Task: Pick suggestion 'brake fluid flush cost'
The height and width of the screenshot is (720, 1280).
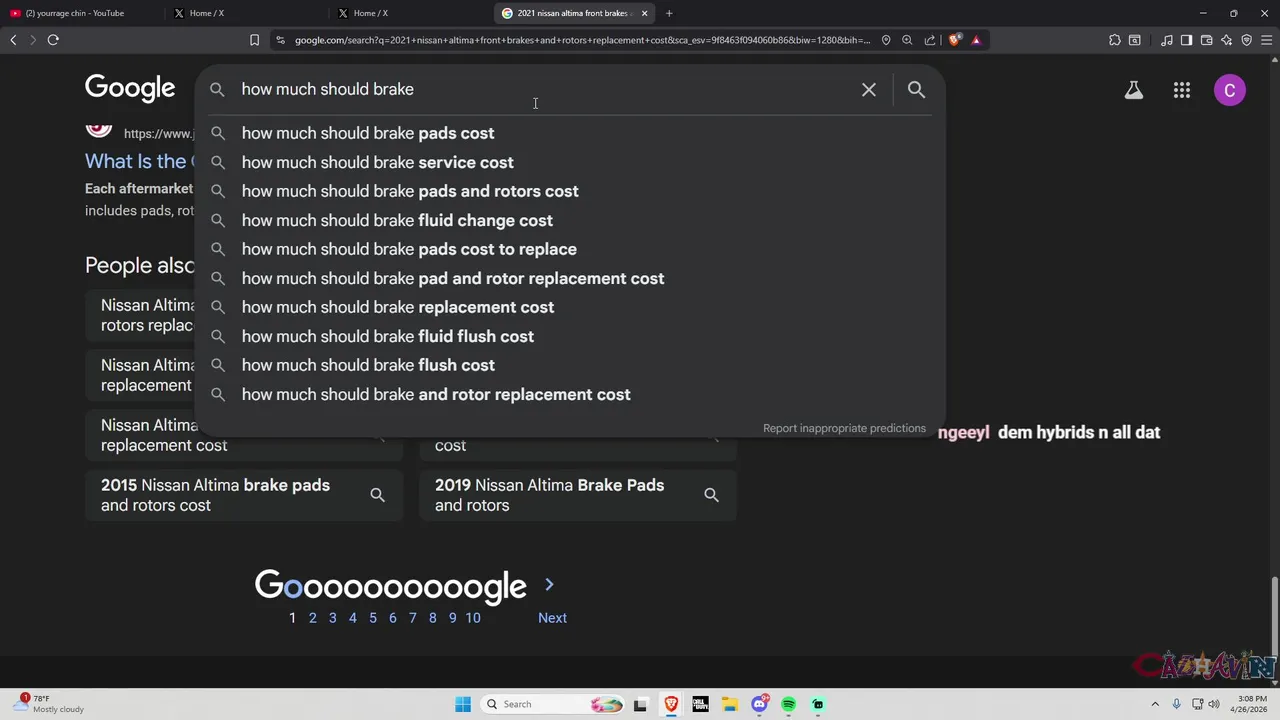Action: click(570, 336)
